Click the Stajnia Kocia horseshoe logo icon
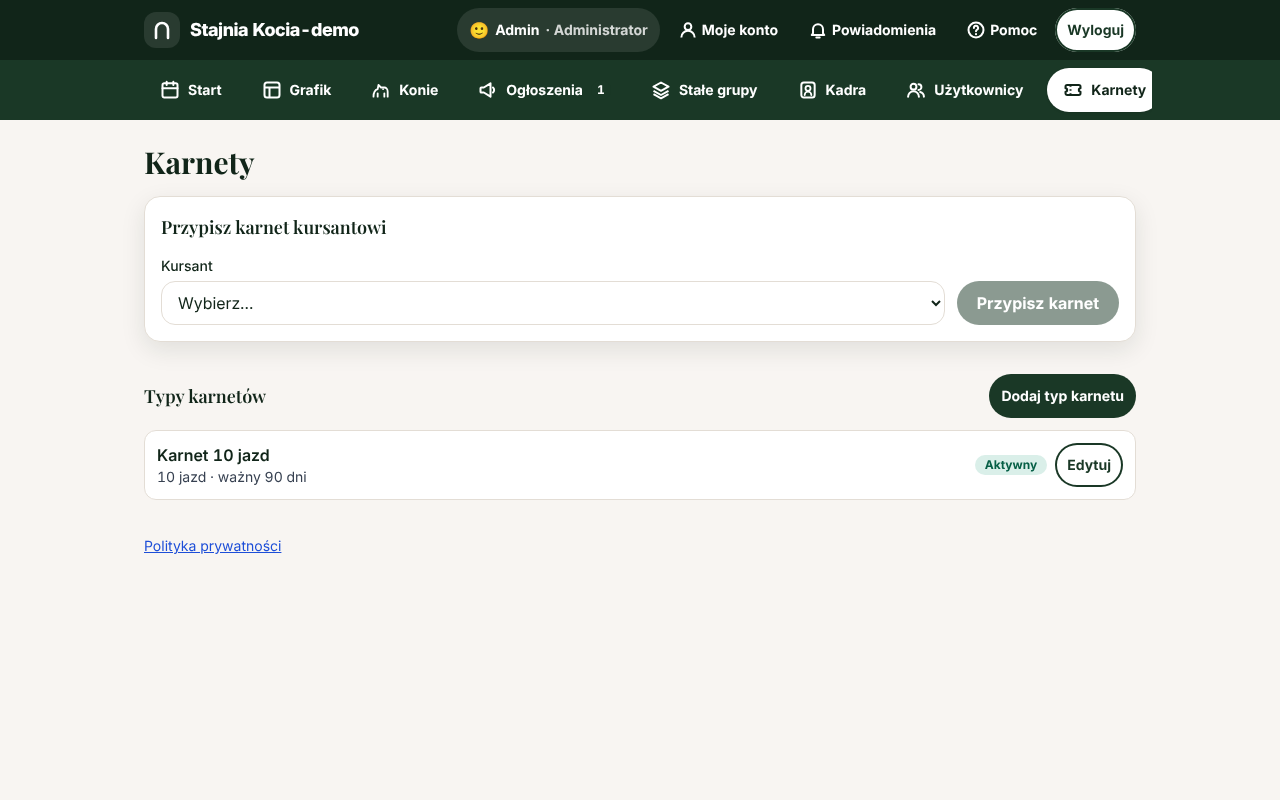Screen dimensions: 1280x800 coord(162,30)
